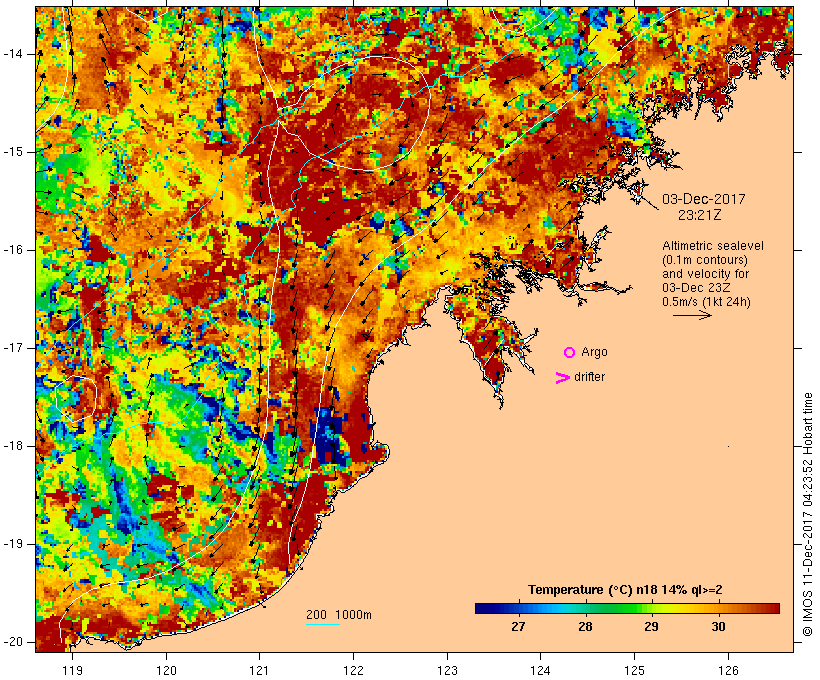Click the 0.5m/s velocity scale arrow

(x=692, y=315)
